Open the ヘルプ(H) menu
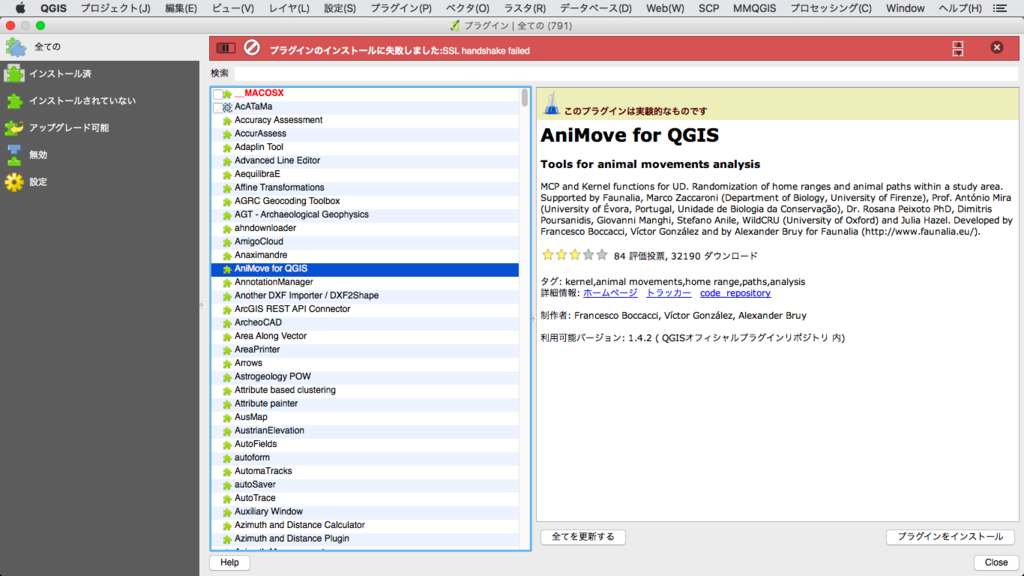The image size is (1024, 576). [960, 8]
